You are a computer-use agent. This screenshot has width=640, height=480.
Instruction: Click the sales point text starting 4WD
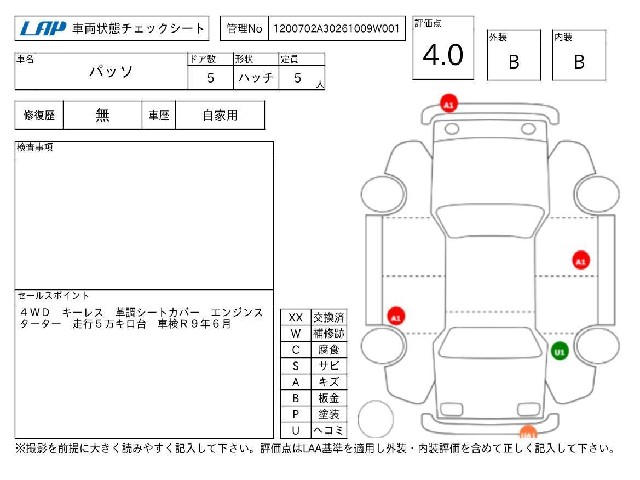[141, 318]
